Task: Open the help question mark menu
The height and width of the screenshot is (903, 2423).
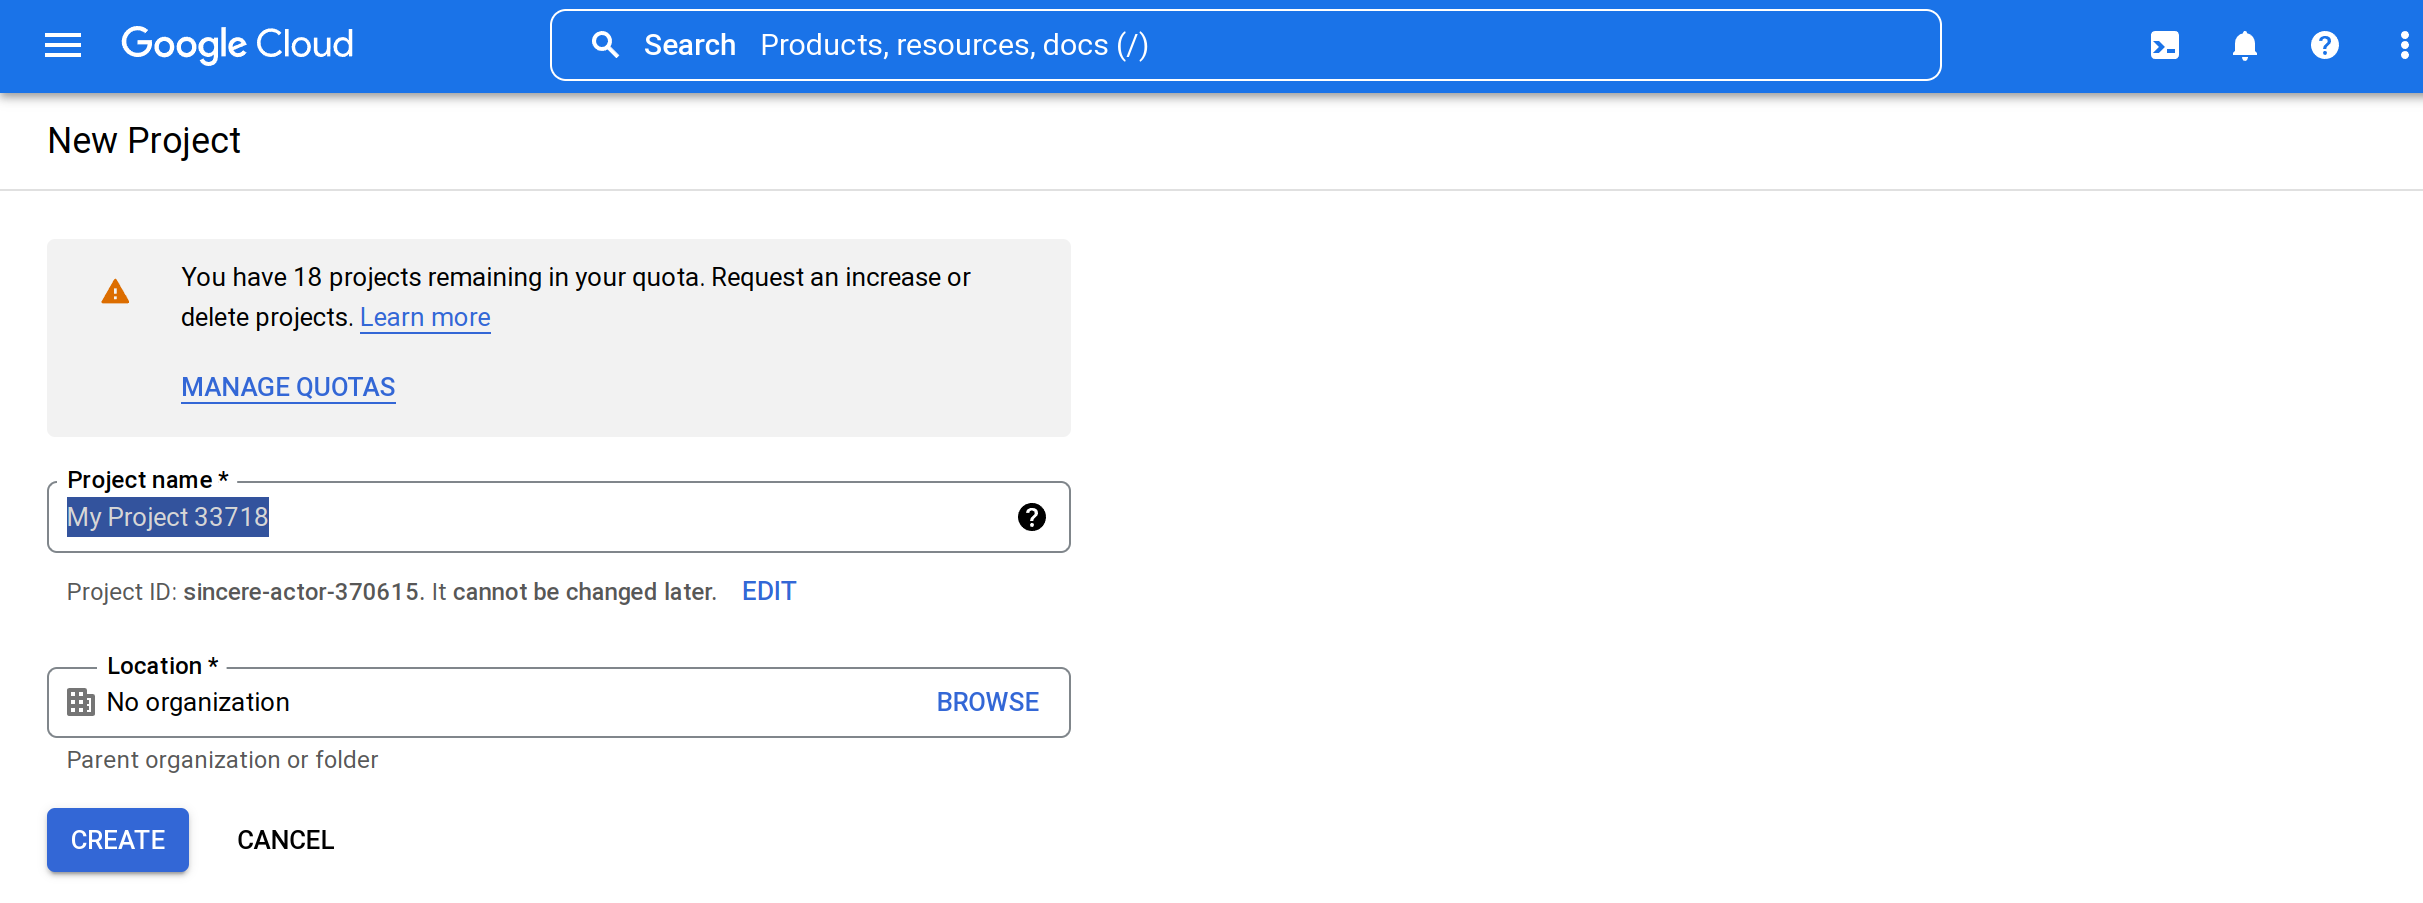Action: click(x=2324, y=45)
